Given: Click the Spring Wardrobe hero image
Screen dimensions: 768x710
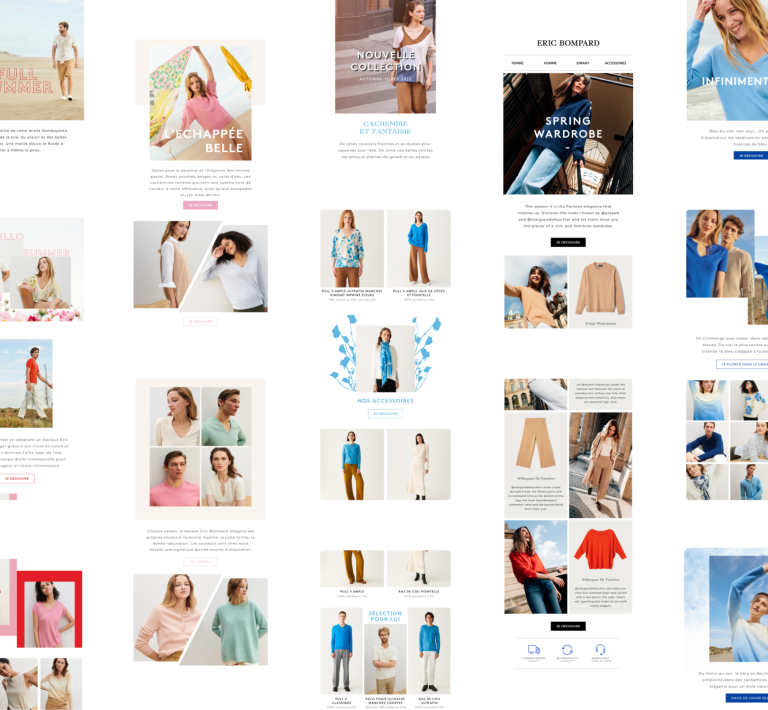Looking at the screenshot, I should pos(568,133).
